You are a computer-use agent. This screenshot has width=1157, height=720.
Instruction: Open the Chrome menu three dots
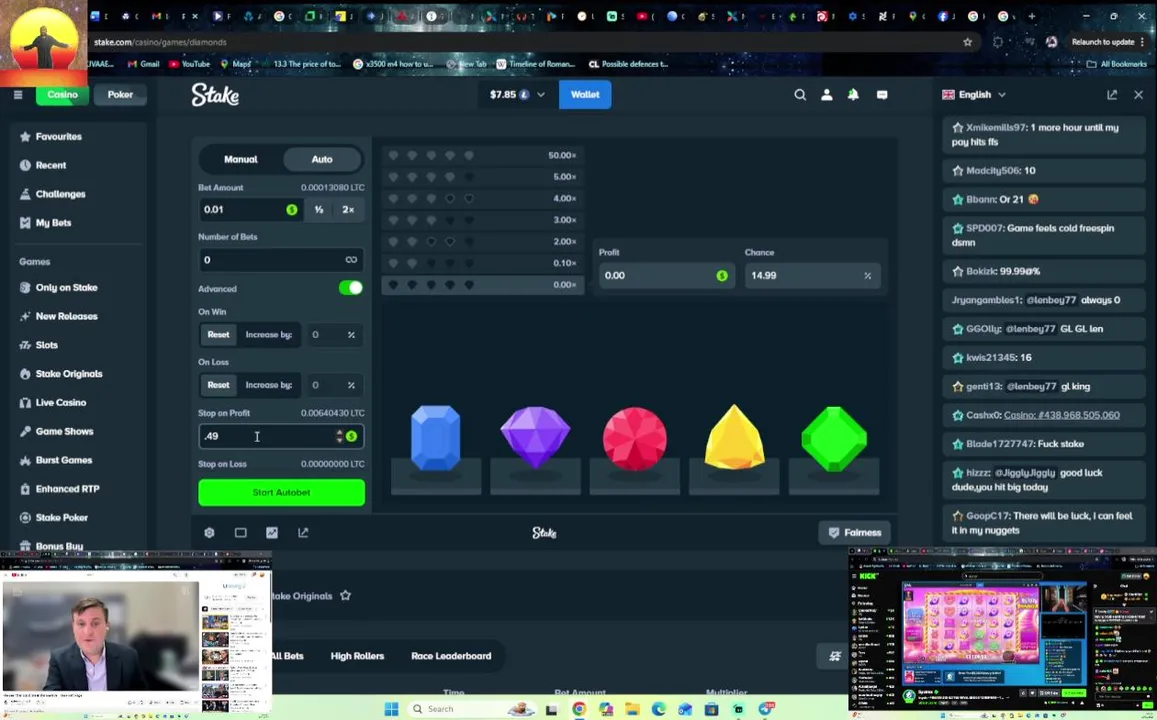[x=1142, y=42]
